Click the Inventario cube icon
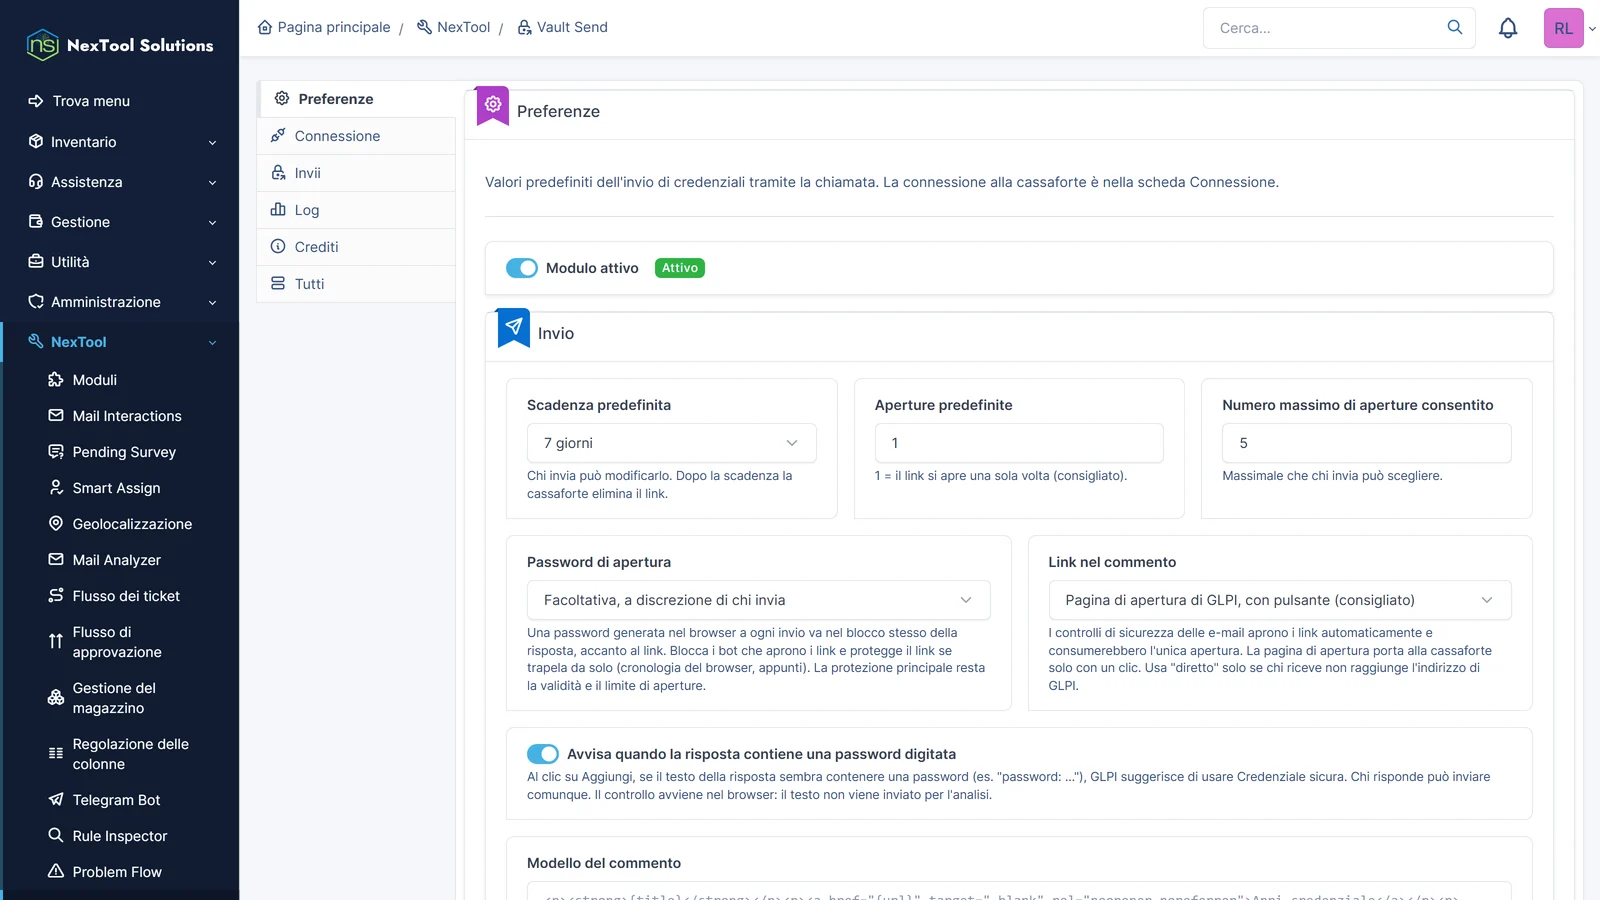This screenshot has width=1600, height=900. coord(36,141)
